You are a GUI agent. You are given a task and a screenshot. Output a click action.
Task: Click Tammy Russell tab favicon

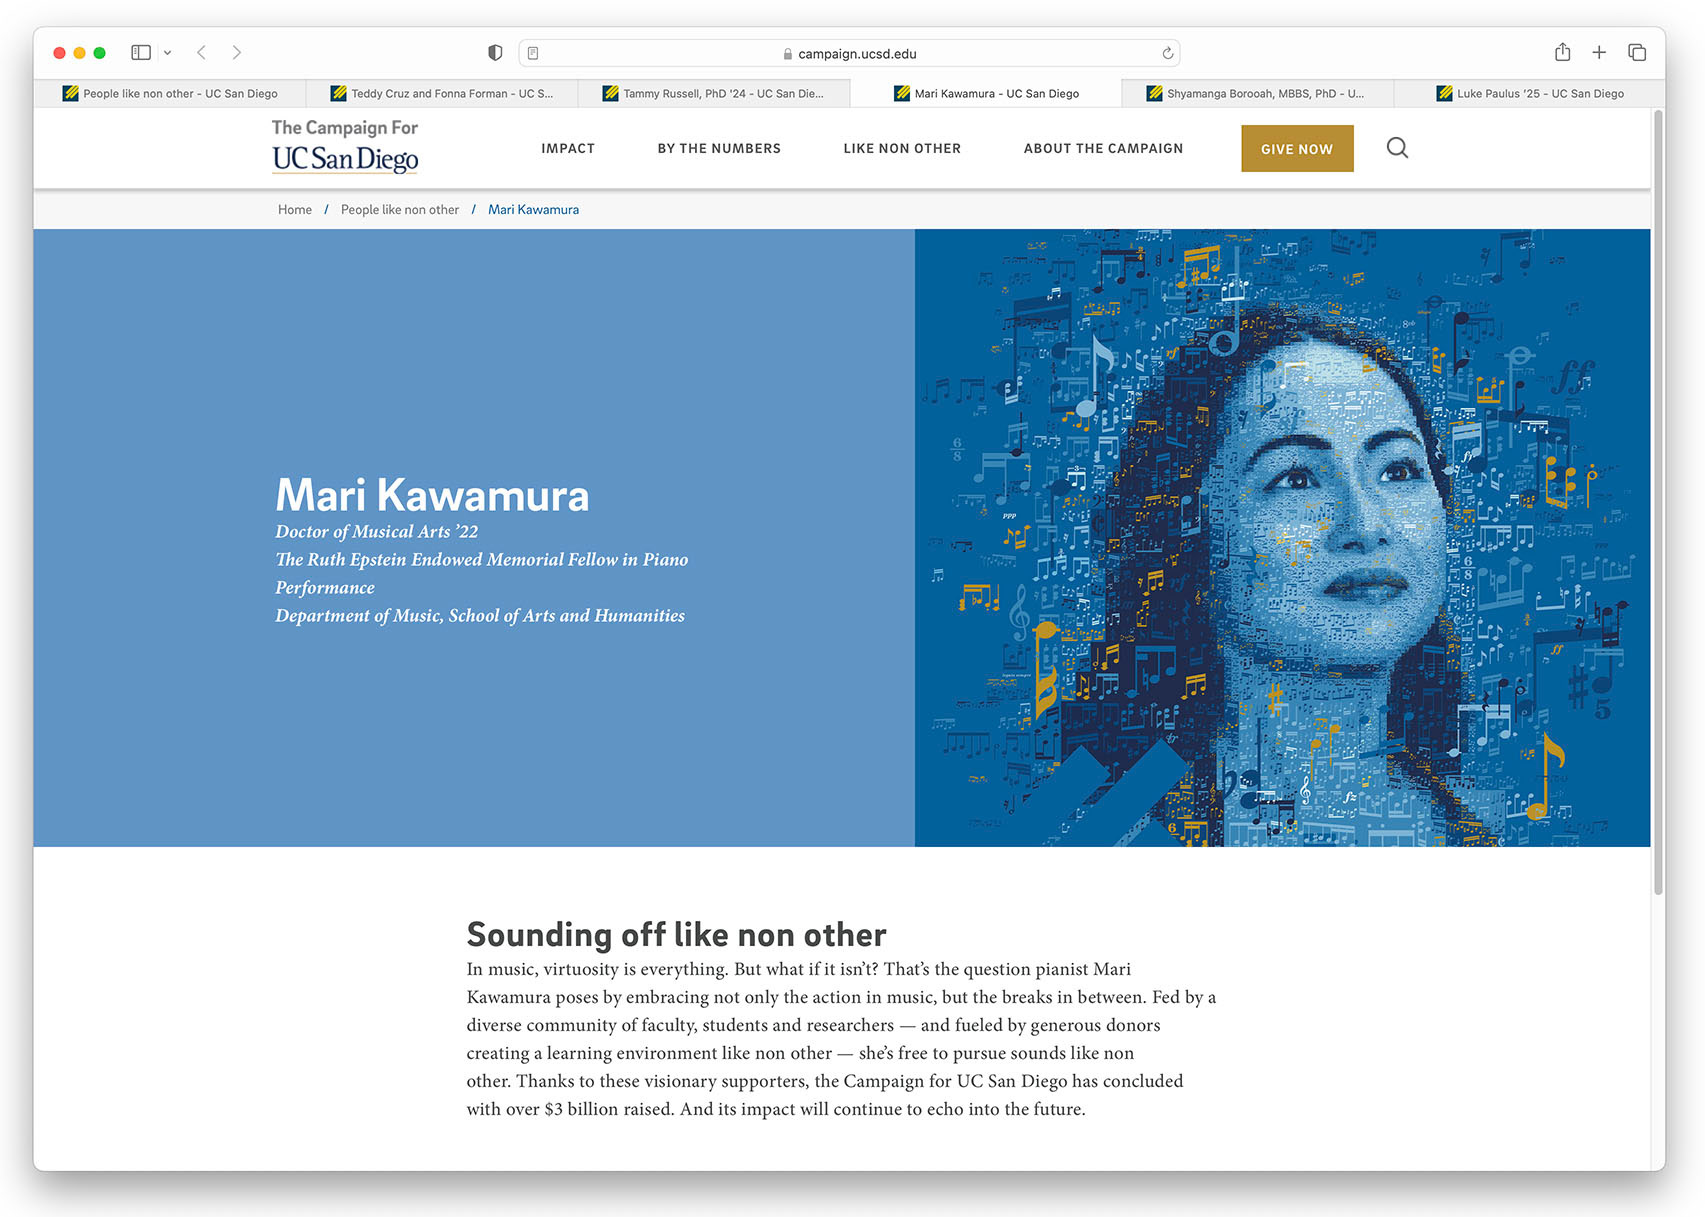(610, 93)
